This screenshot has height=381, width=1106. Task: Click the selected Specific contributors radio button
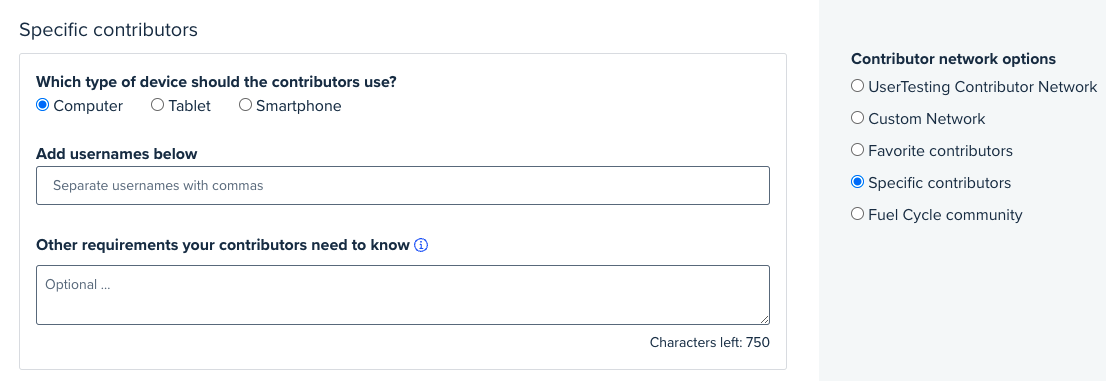857,182
